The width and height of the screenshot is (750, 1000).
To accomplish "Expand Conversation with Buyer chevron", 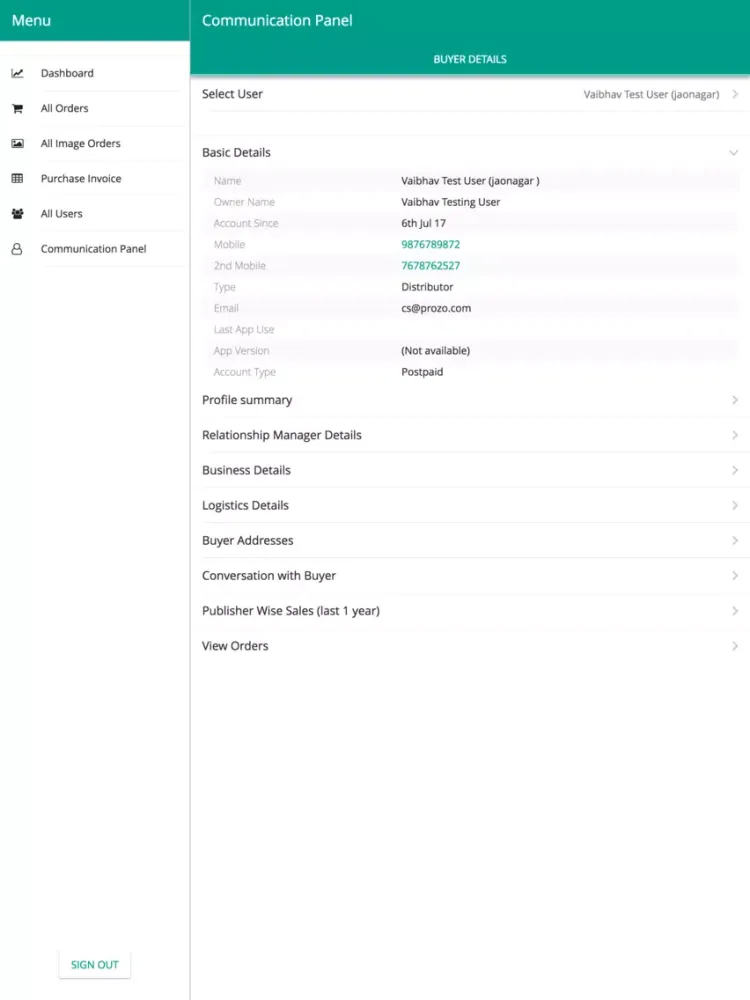I will tap(735, 575).
